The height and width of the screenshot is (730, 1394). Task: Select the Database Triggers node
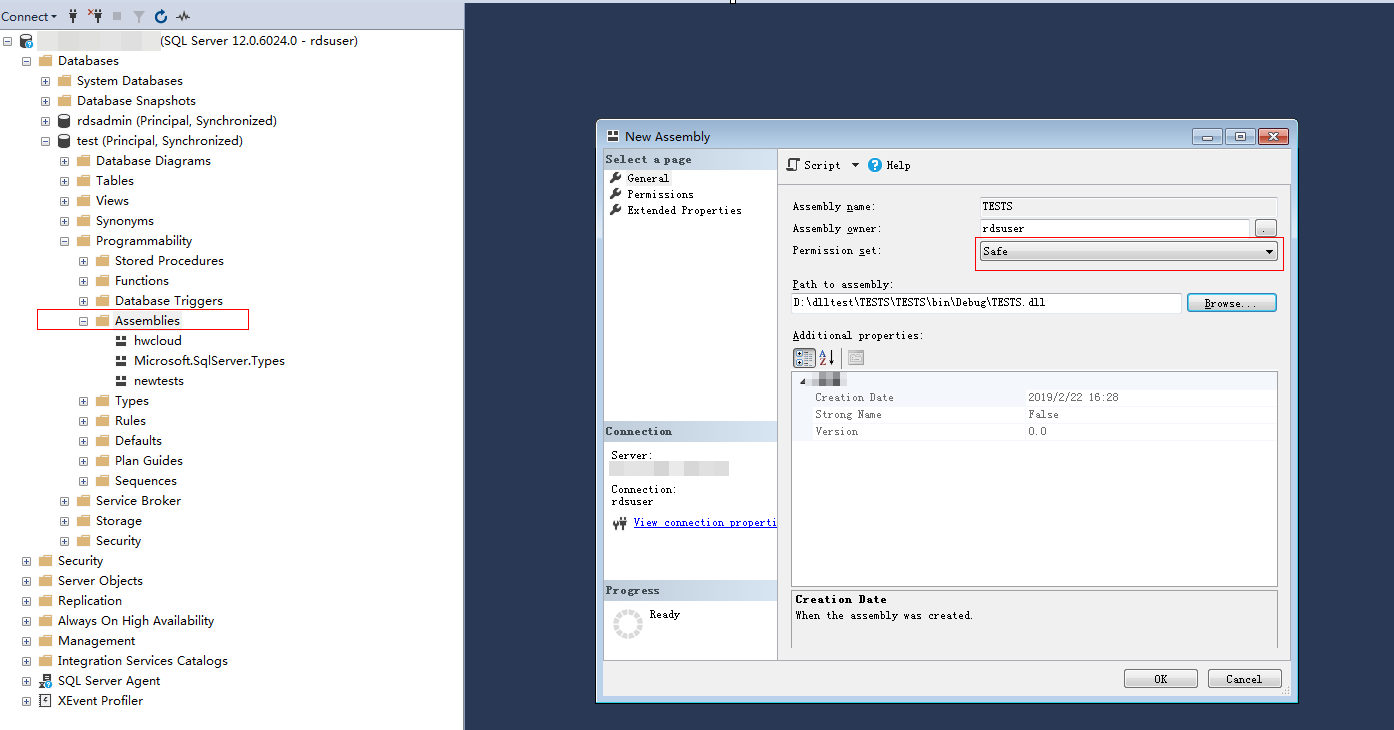[169, 301]
